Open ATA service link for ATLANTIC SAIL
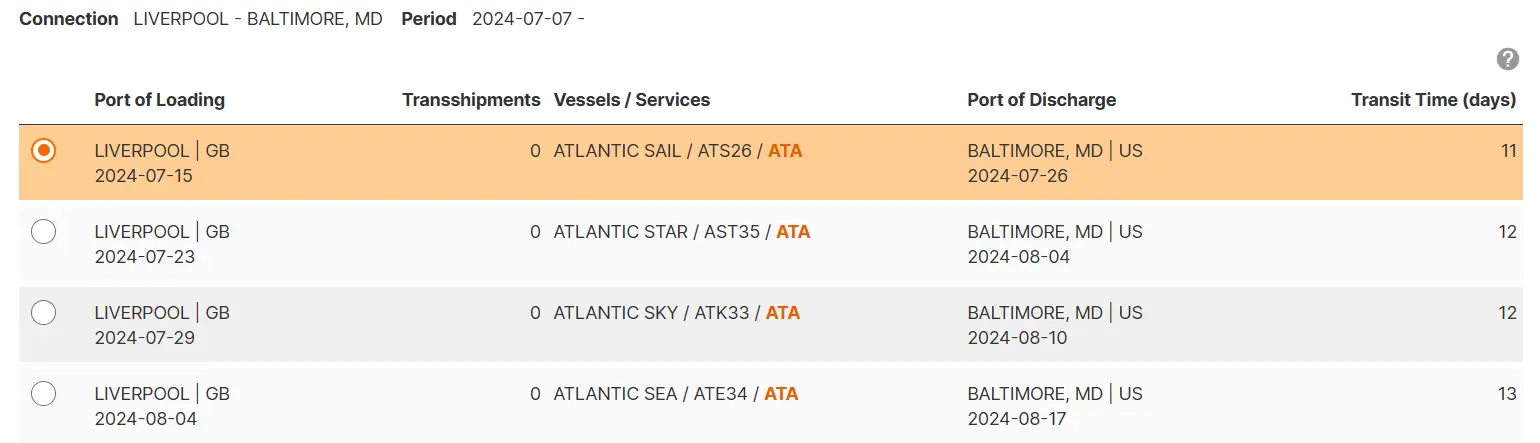 click(x=785, y=151)
